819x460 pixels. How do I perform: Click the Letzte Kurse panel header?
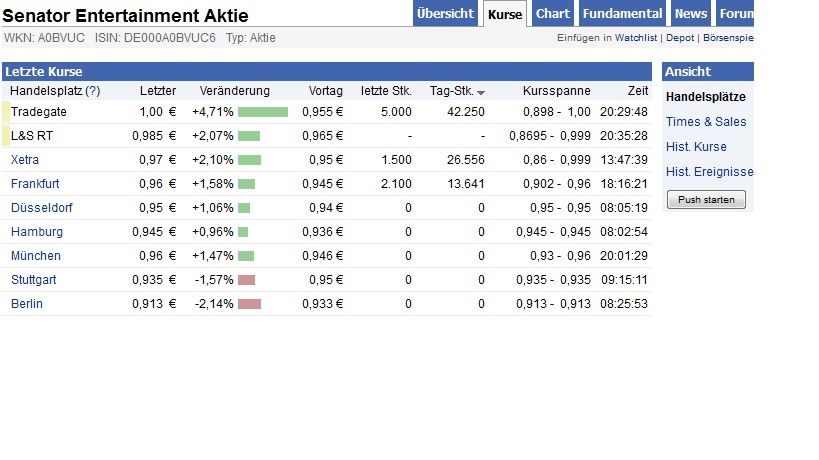[x=327, y=72]
